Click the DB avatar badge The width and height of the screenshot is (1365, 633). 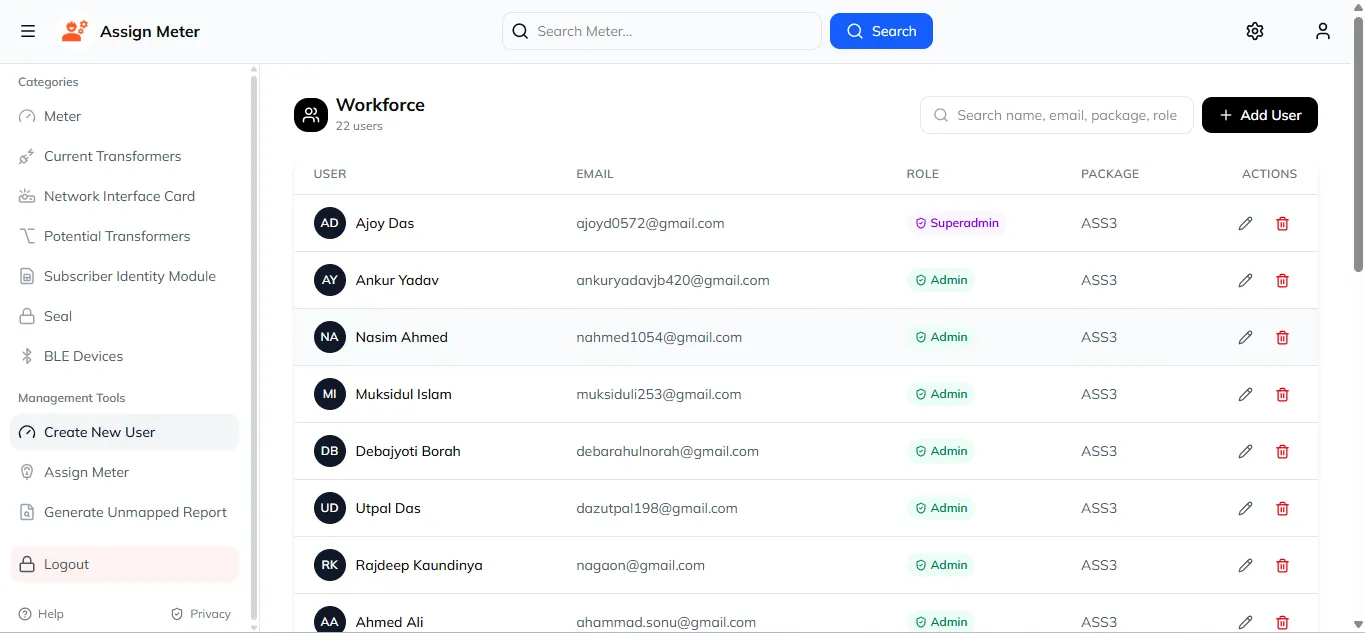[330, 451]
